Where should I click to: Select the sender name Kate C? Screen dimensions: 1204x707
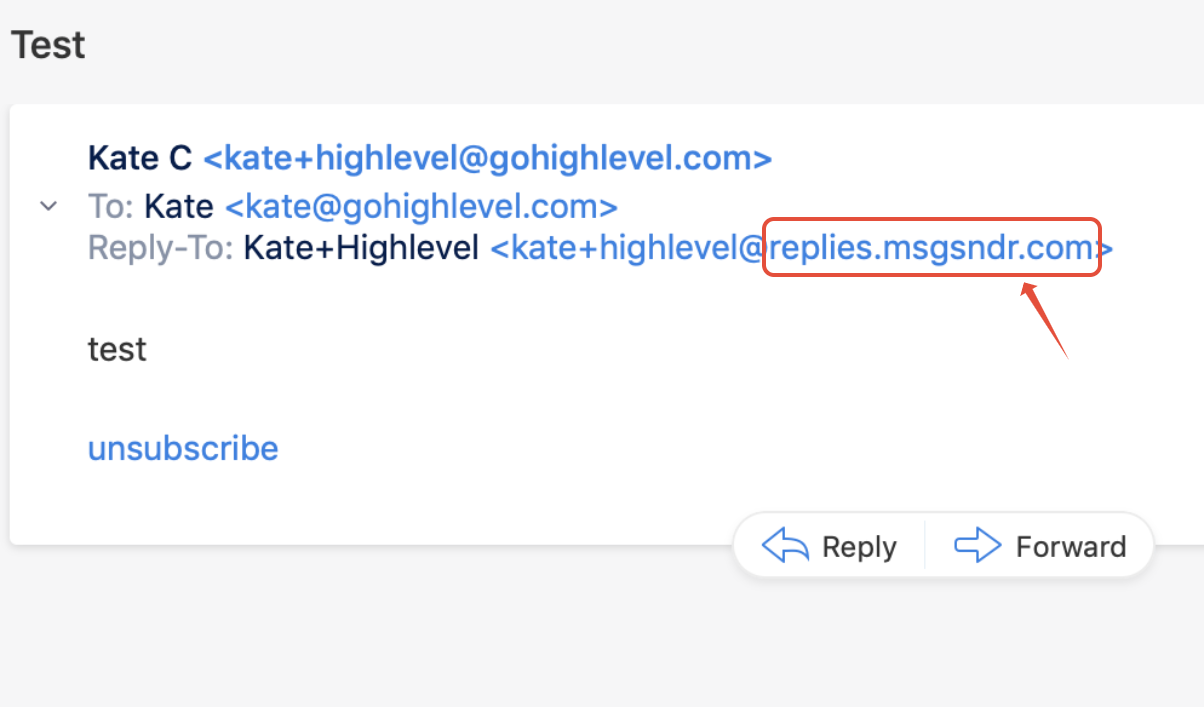[x=140, y=158]
